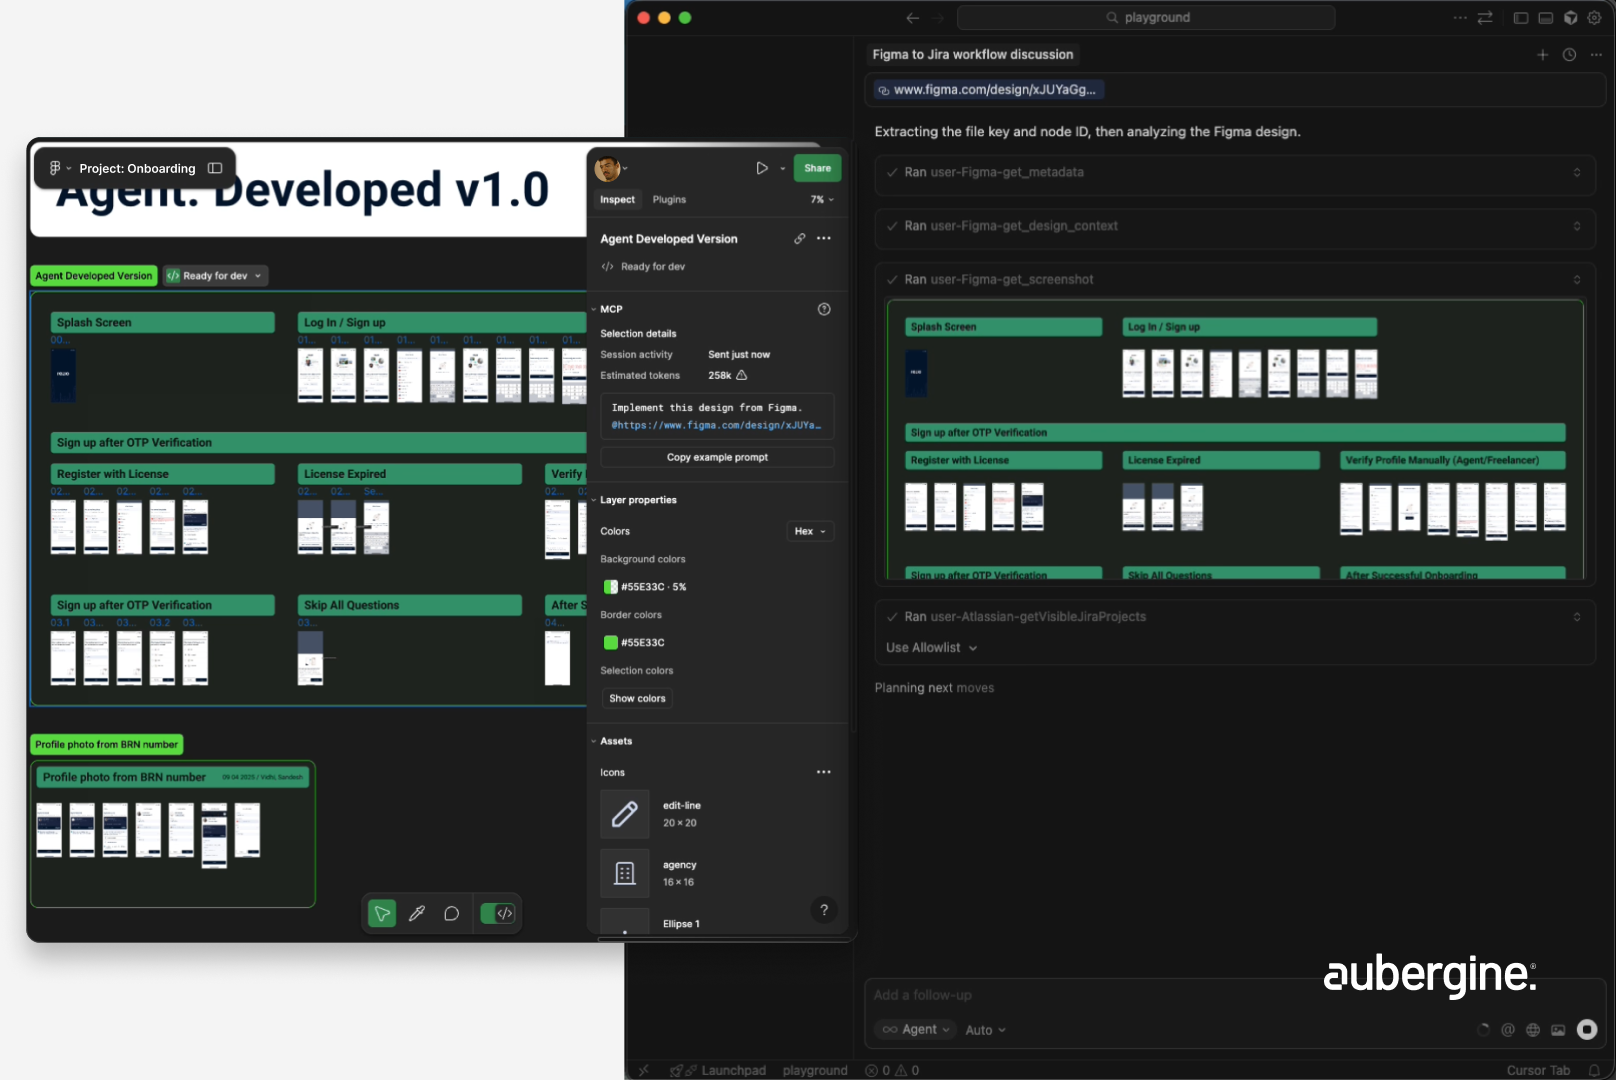The height and width of the screenshot is (1080, 1616).
Task: Open the Figma main menu logo
Action: pos(55,168)
